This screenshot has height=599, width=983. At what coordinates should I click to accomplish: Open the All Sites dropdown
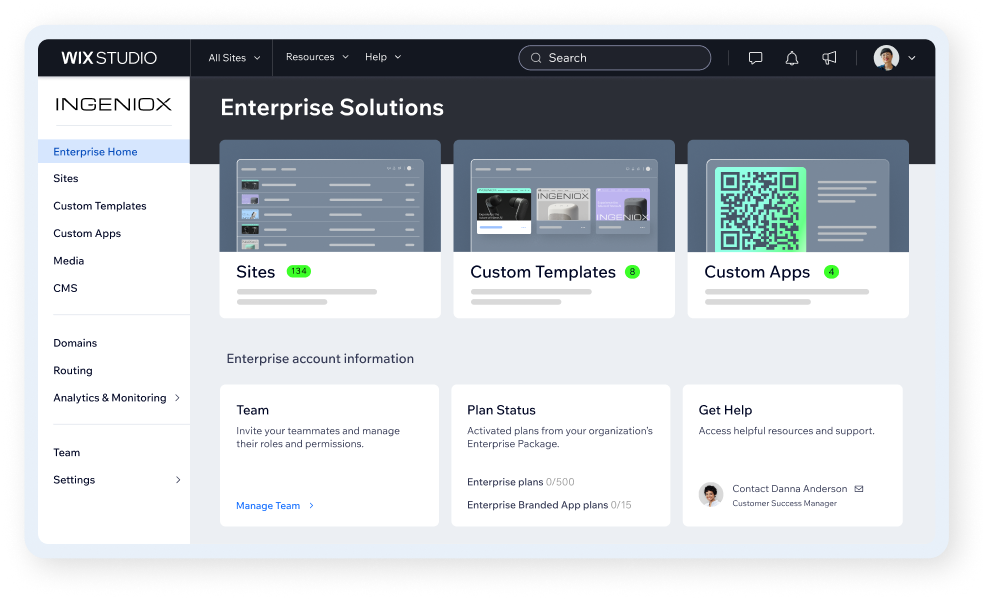234,58
